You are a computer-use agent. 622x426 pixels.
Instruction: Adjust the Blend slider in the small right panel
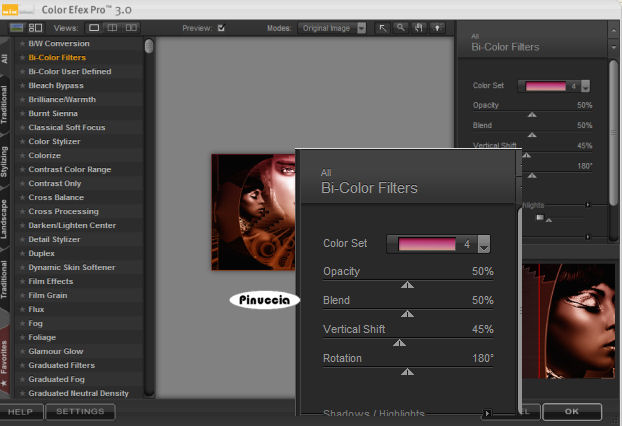click(x=532, y=134)
